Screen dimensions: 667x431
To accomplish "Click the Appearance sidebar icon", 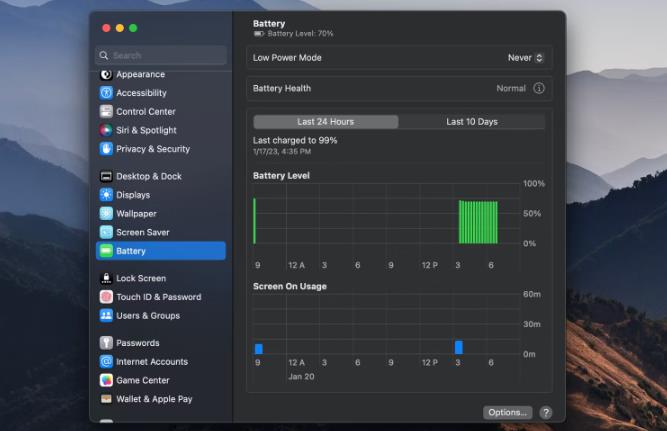I will (106, 74).
